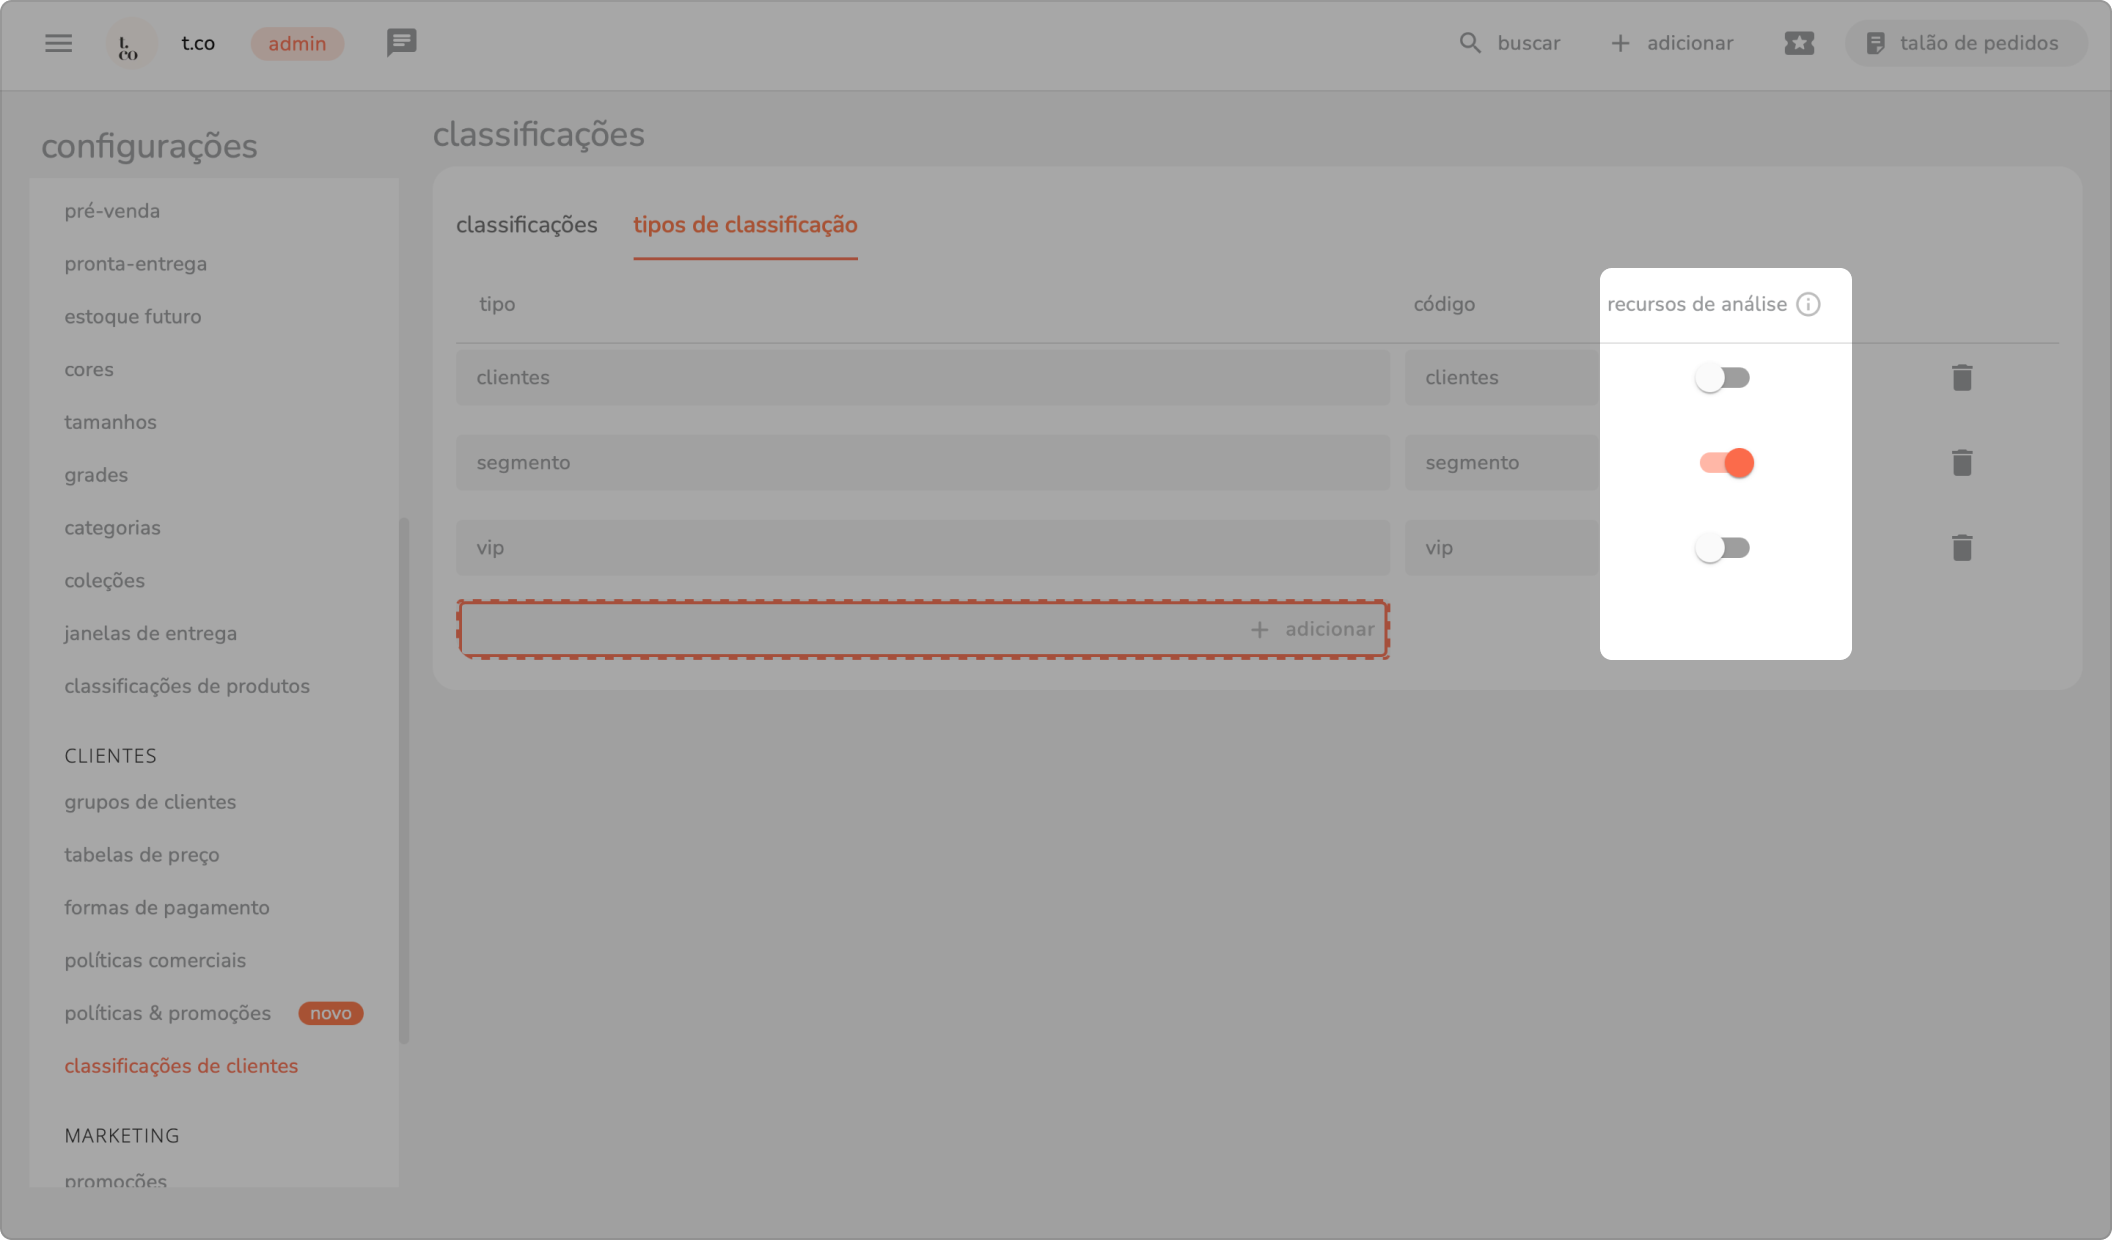
Task: Open the hamburger menu icon
Action: click(x=58, y=43)
